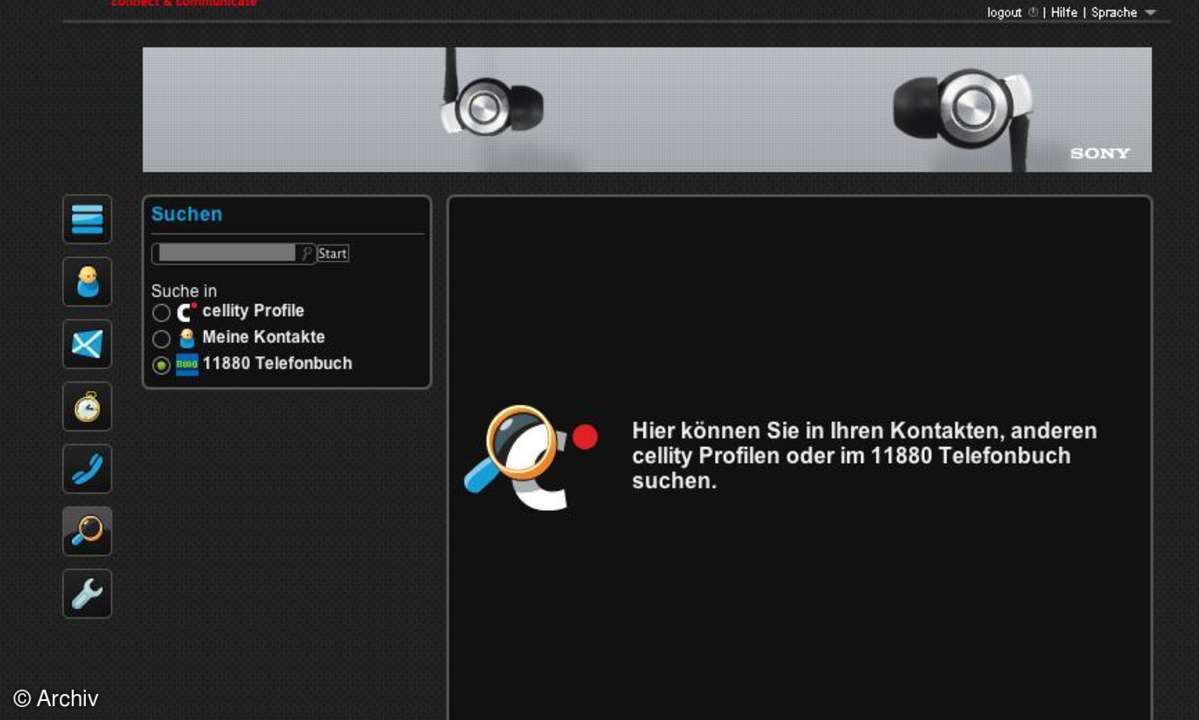Click the SONY logo in the banner

point(1100,154)
